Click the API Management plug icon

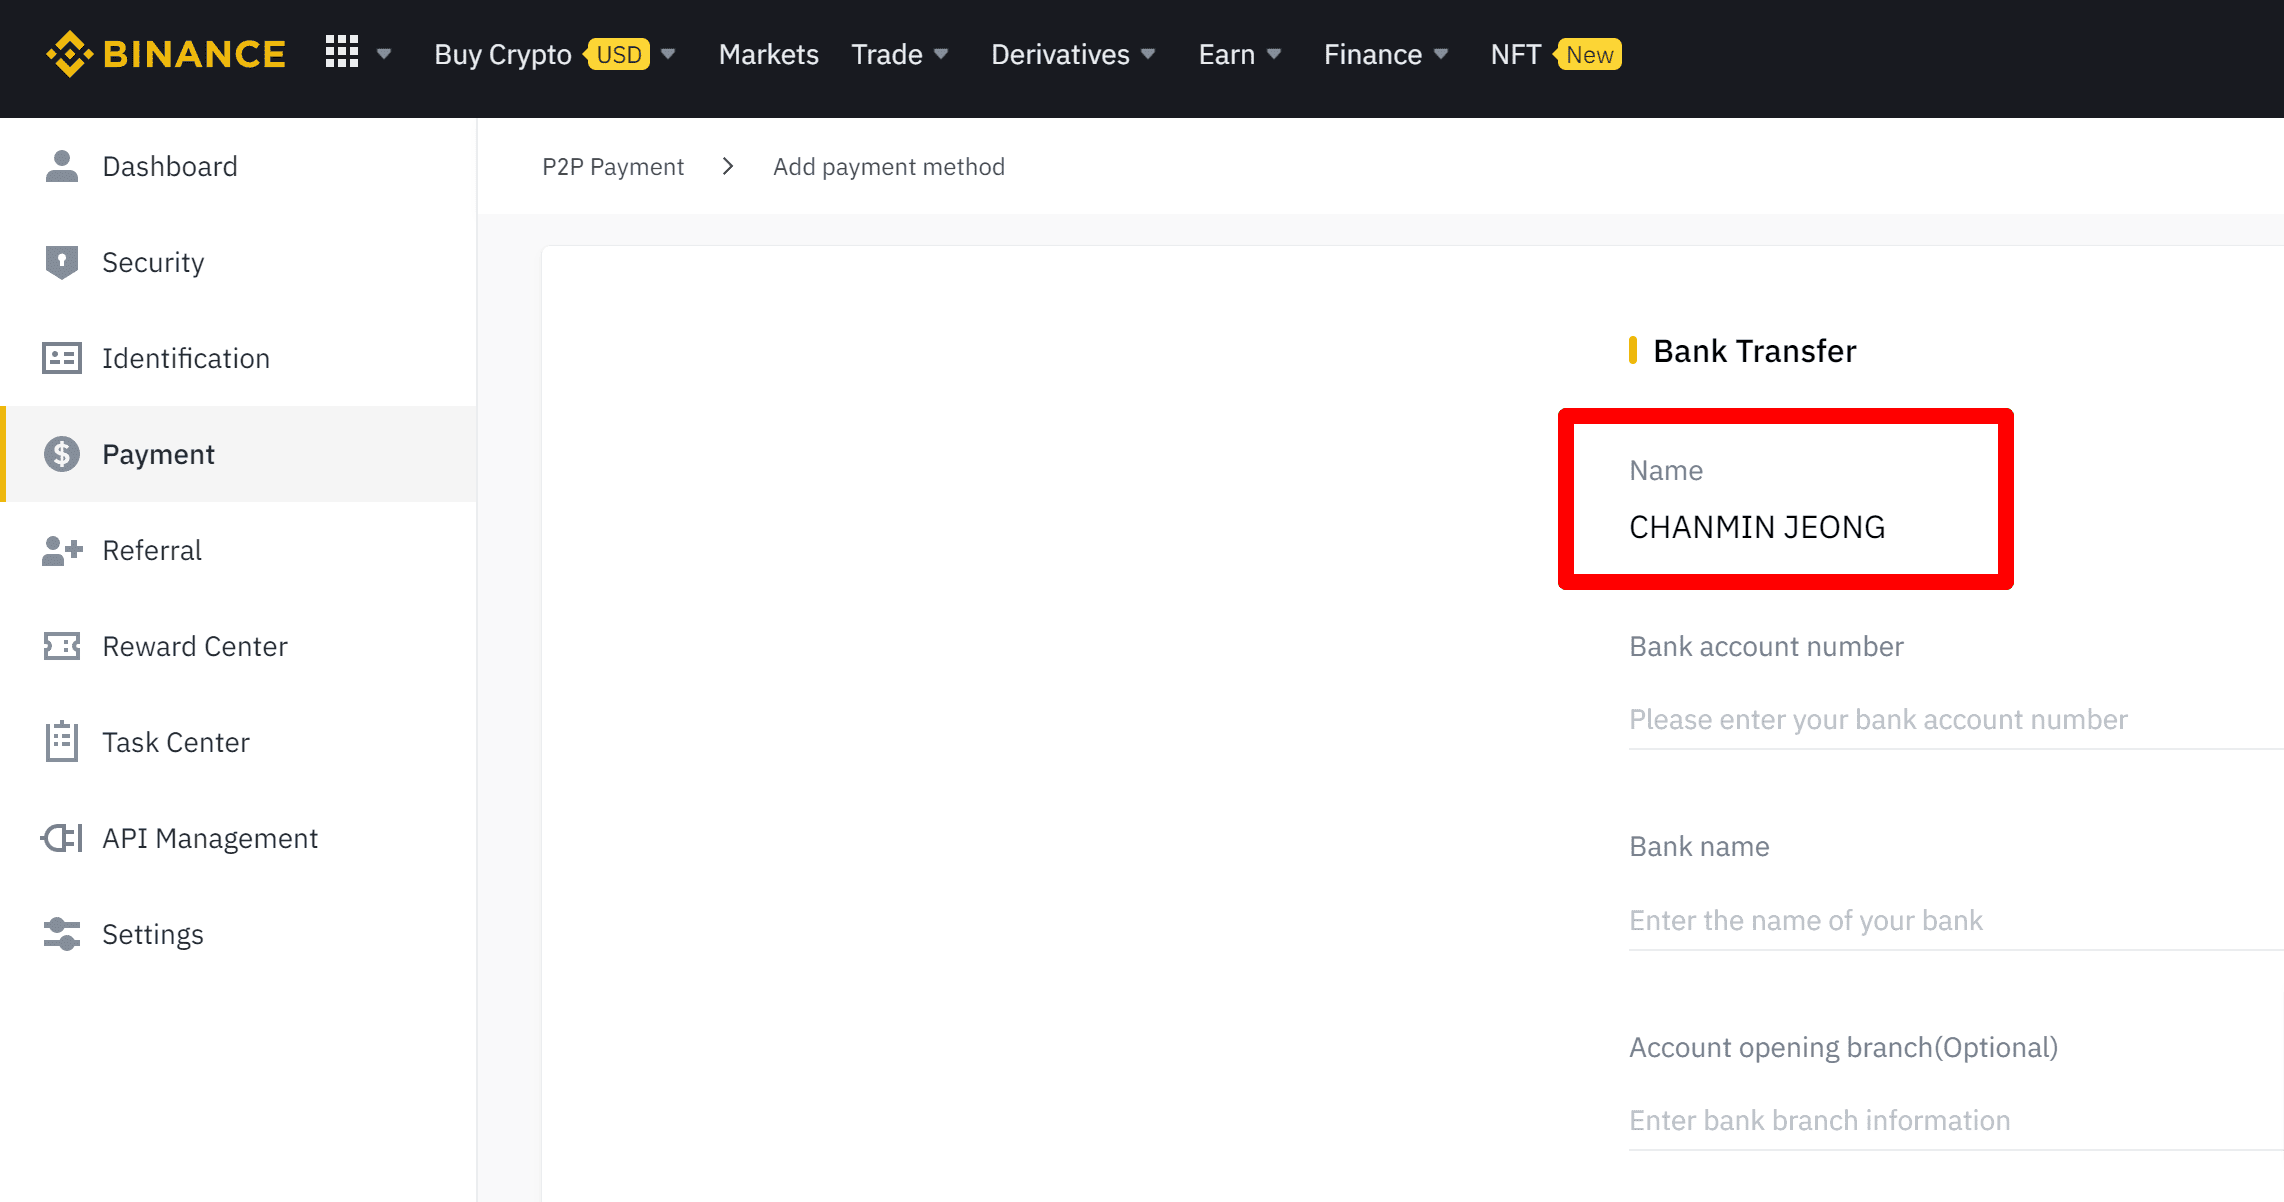pyautogui.click(x=61, y=838)
